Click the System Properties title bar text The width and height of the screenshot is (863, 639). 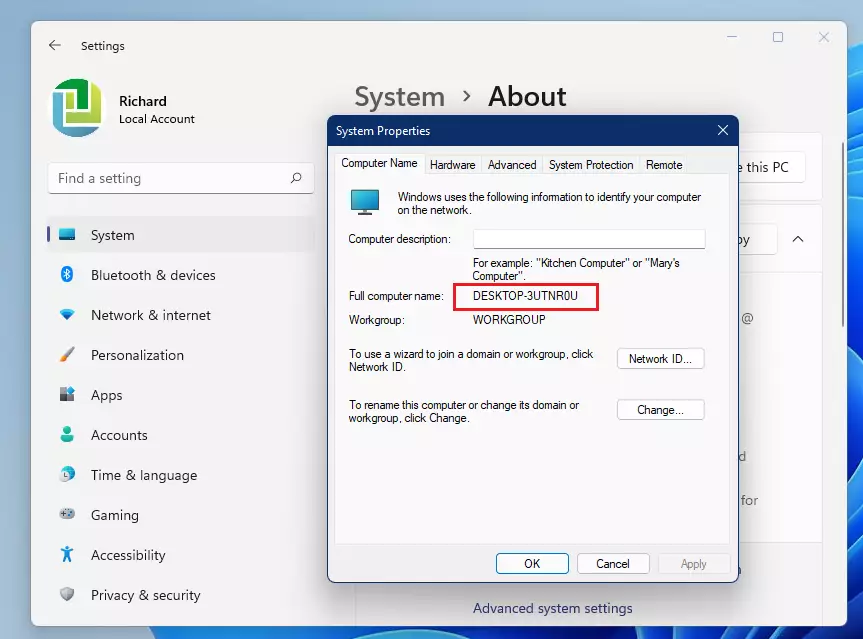tap(383, 131)
